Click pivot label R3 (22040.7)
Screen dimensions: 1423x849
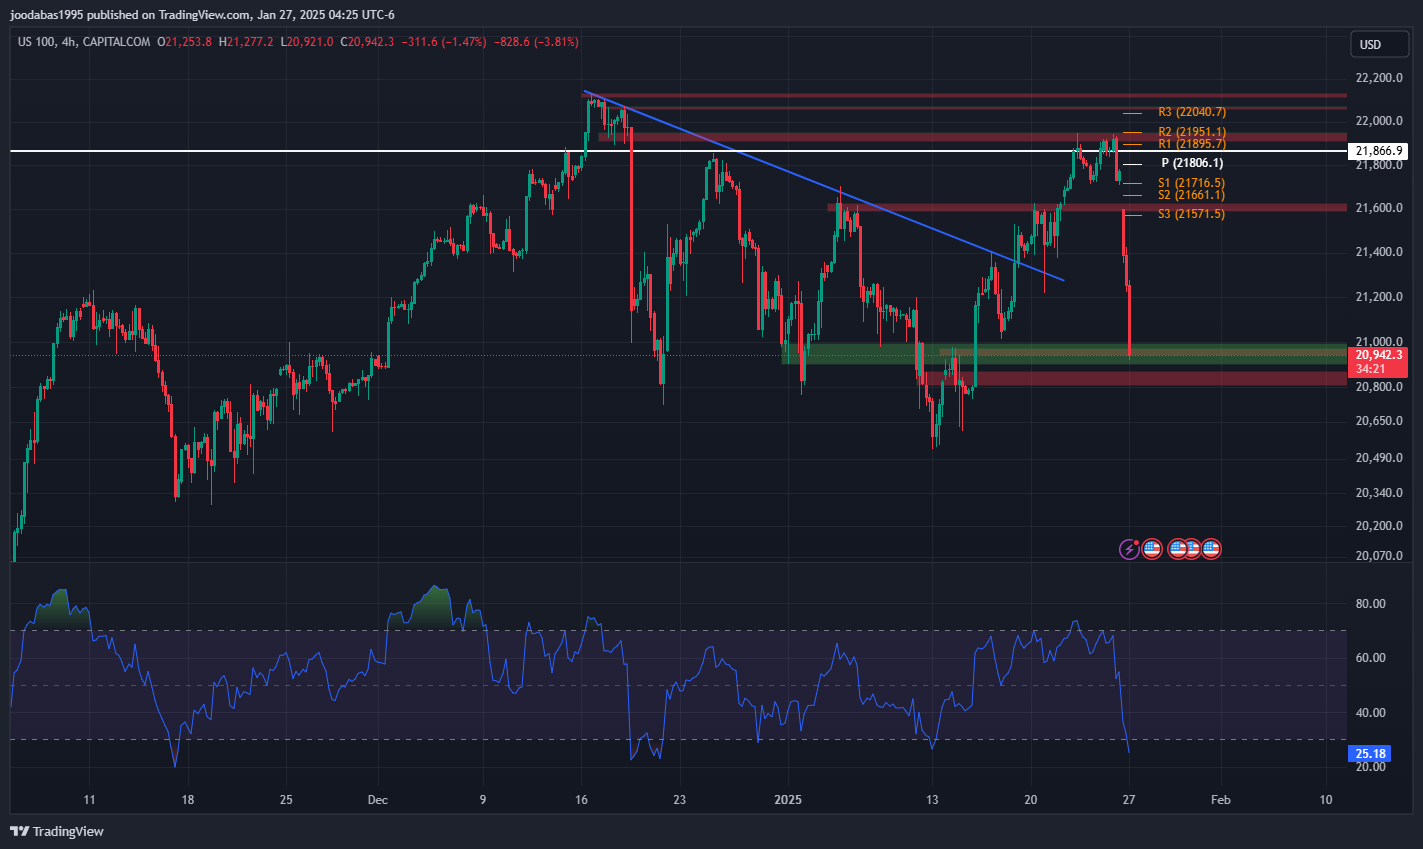point(1192,112)
